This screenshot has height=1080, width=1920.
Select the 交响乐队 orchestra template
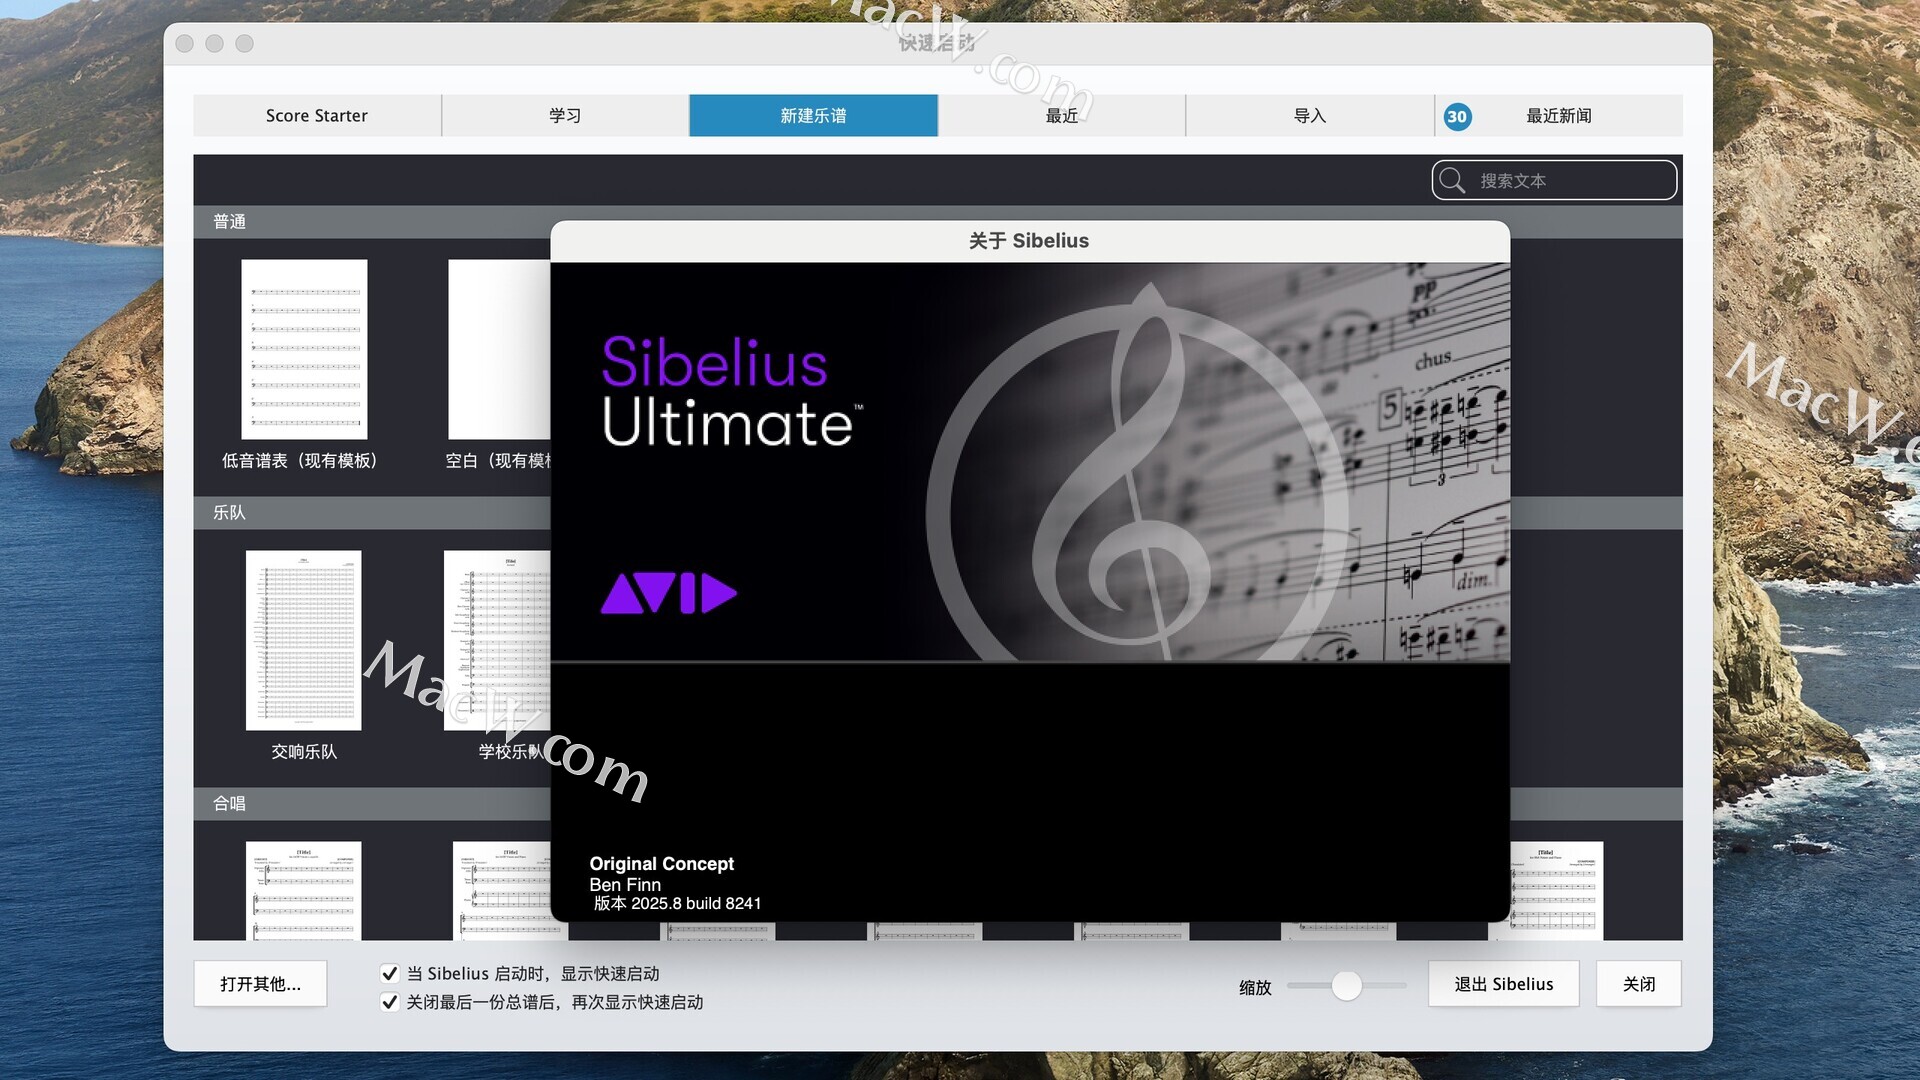click(x=304, y=640)
